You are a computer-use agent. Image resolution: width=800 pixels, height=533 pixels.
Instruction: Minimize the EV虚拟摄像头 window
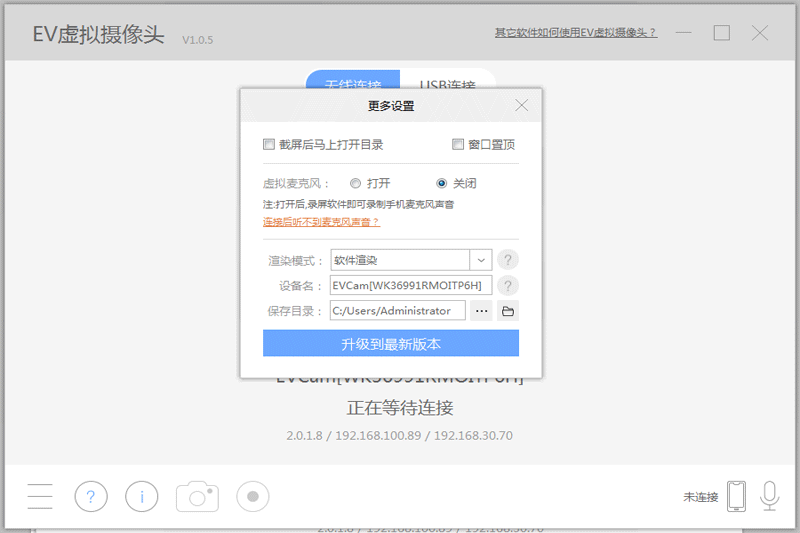(683, 33)
